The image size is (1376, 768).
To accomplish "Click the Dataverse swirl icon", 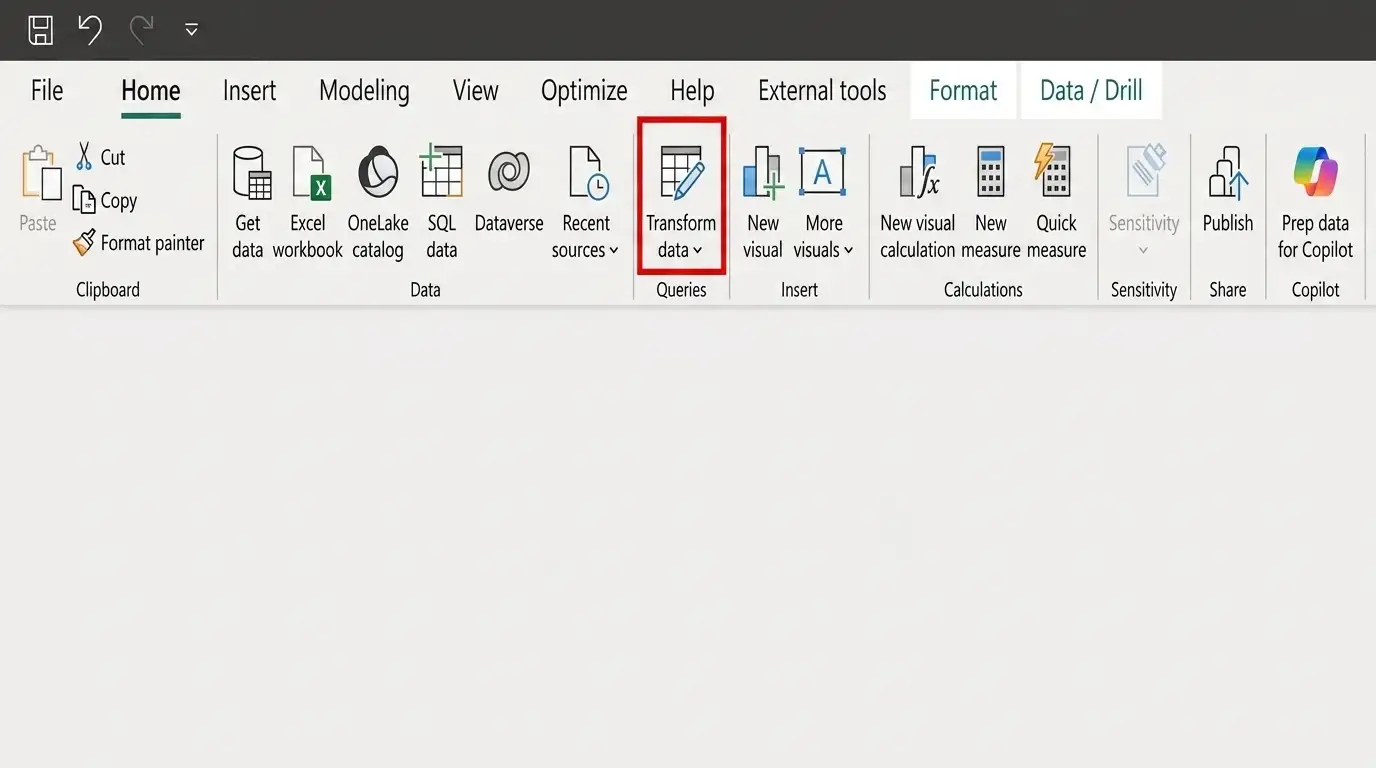I will pyautogui.click(x=509, y=172).
